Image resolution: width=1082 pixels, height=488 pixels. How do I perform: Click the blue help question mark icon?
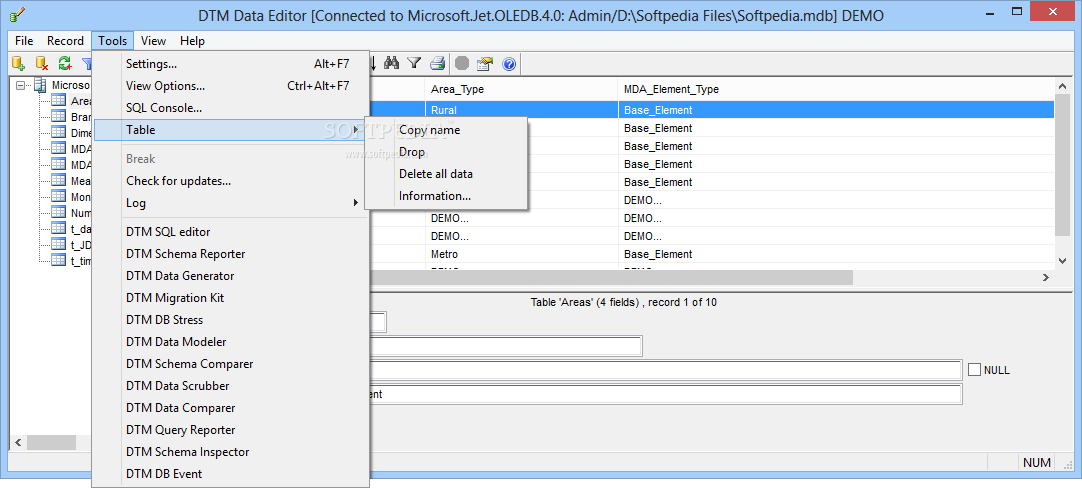click(509, 64)
